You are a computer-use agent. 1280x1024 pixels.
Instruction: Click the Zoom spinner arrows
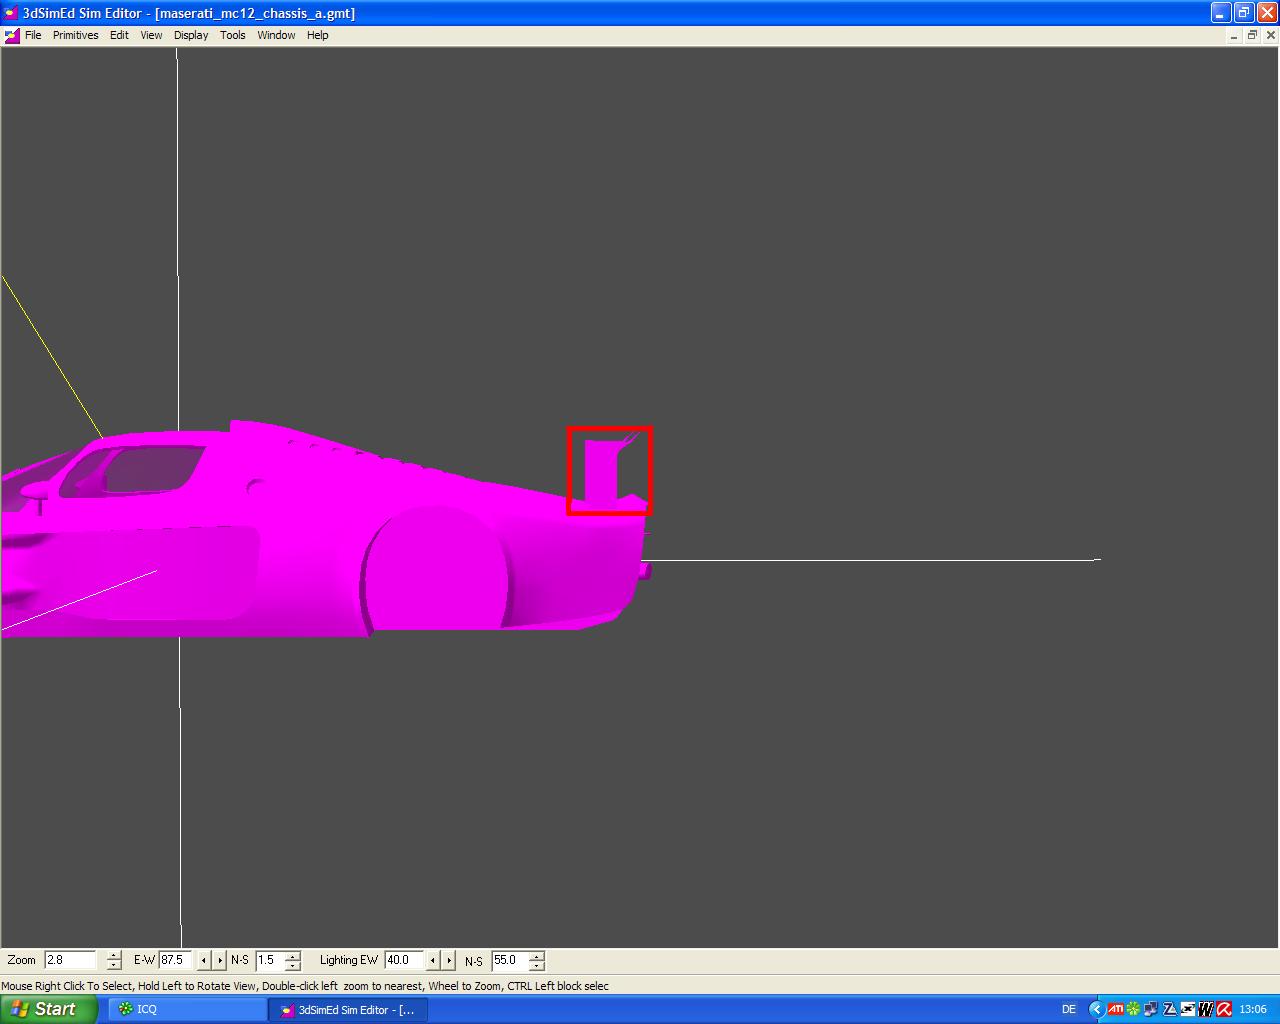(x=114, y=960)
